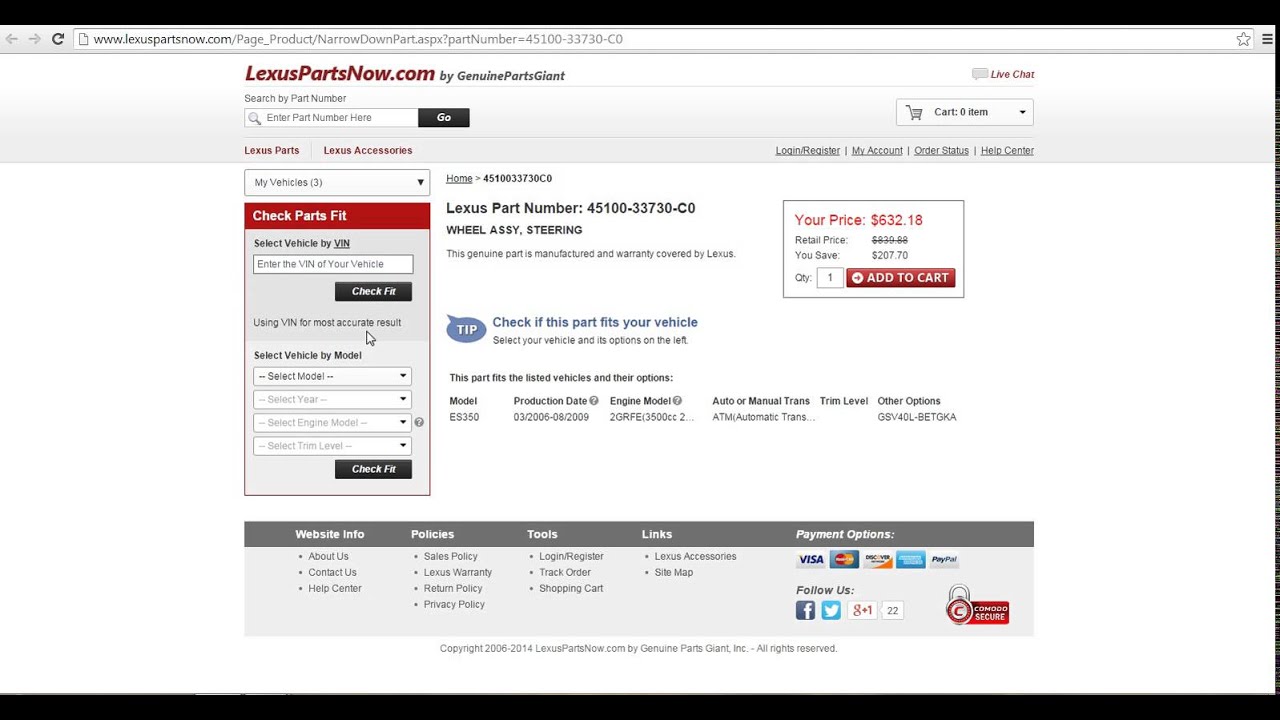Click the TIP speech bubble icon
This screenshot has width=1280, height=720.
pos(466,329)
